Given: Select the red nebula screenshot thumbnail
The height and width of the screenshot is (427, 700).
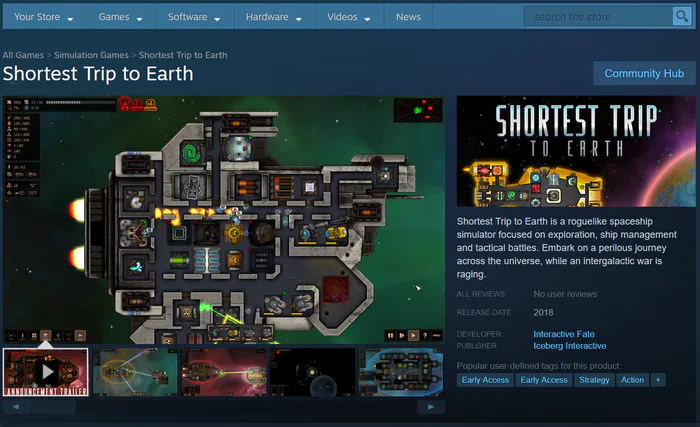Looking at the screenshot, I should [223, 372].
